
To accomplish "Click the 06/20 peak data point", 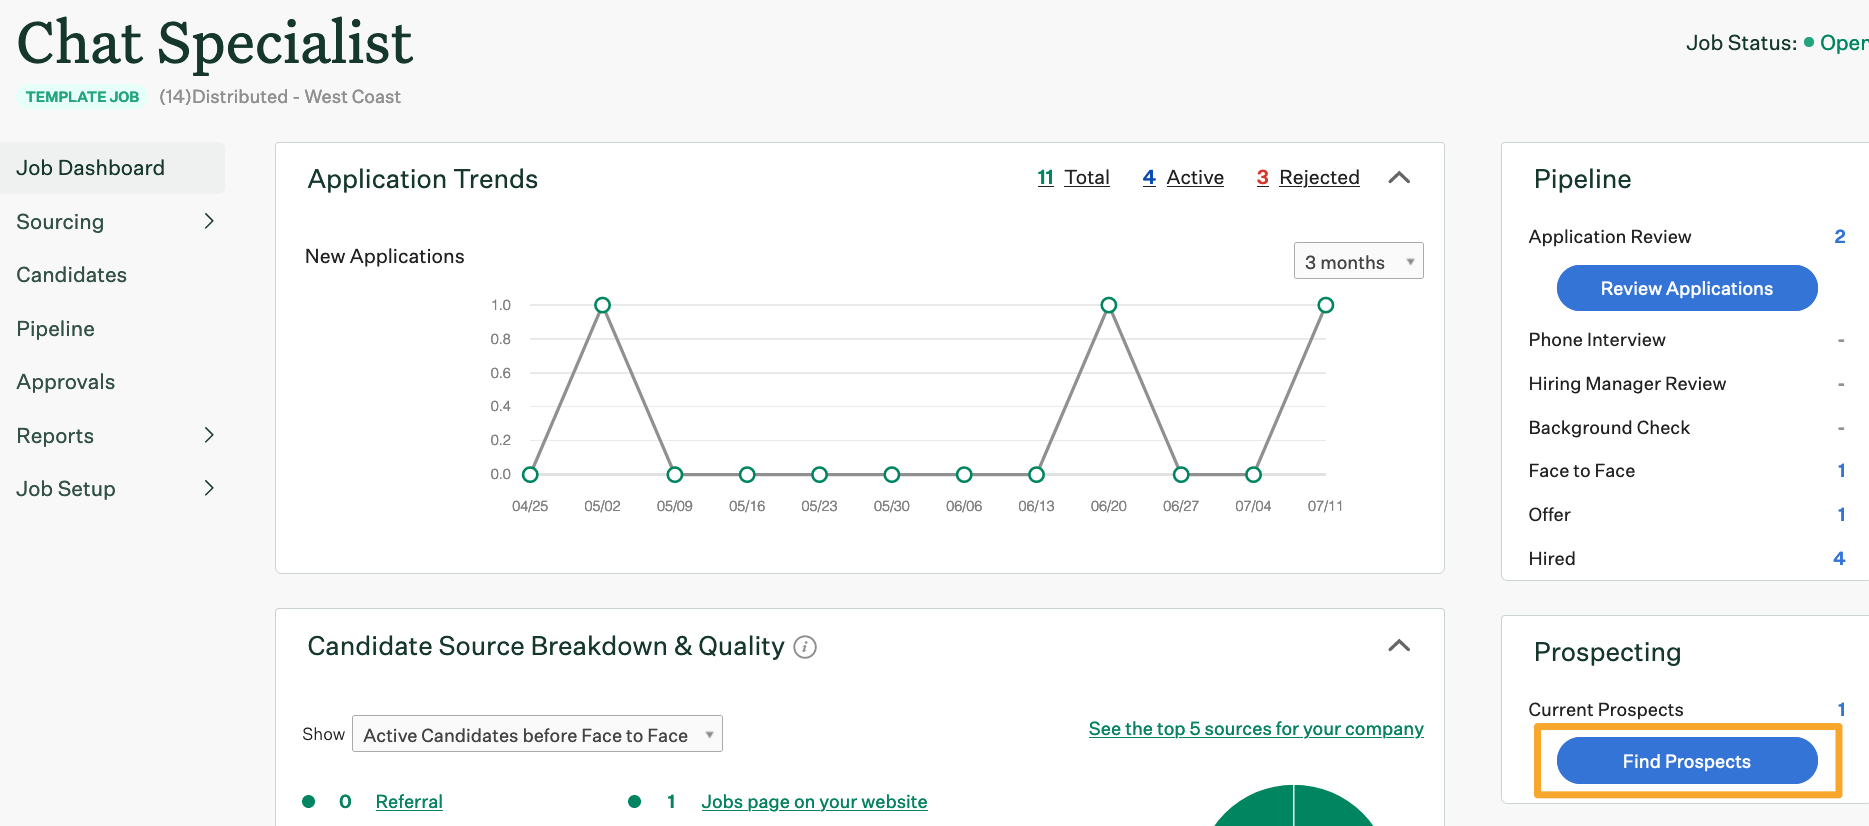I will tap(1108, 305).
